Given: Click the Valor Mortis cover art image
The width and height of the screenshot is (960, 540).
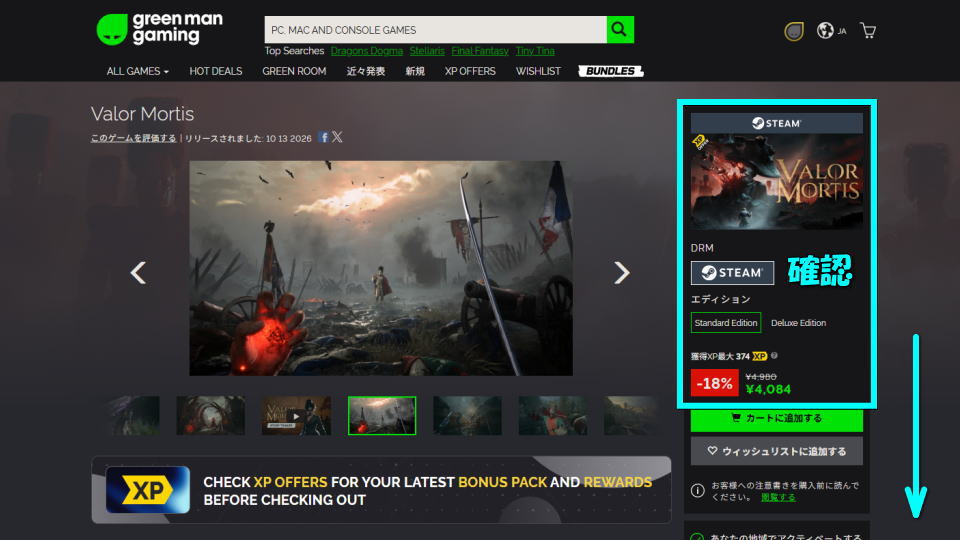Looking at the screenshot, I should tap(776, 182).
